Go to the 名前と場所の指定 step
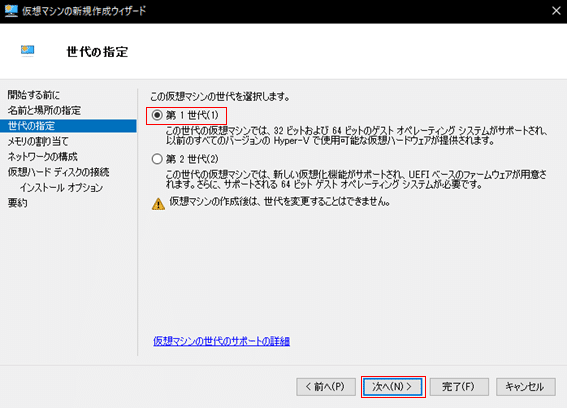The width and height of the screenshot is (567, 408). point(44,110)
